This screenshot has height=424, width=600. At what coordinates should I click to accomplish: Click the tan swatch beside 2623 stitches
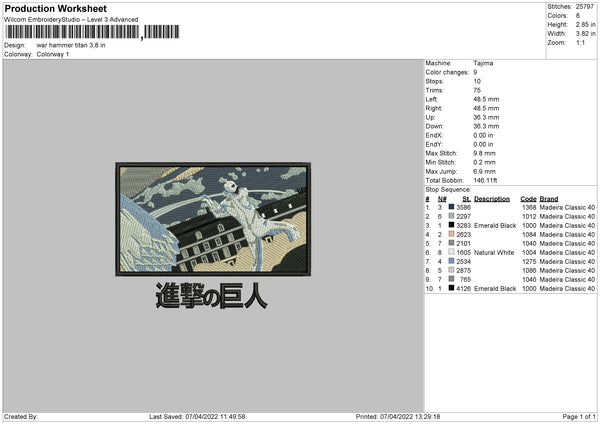point(452,234)
